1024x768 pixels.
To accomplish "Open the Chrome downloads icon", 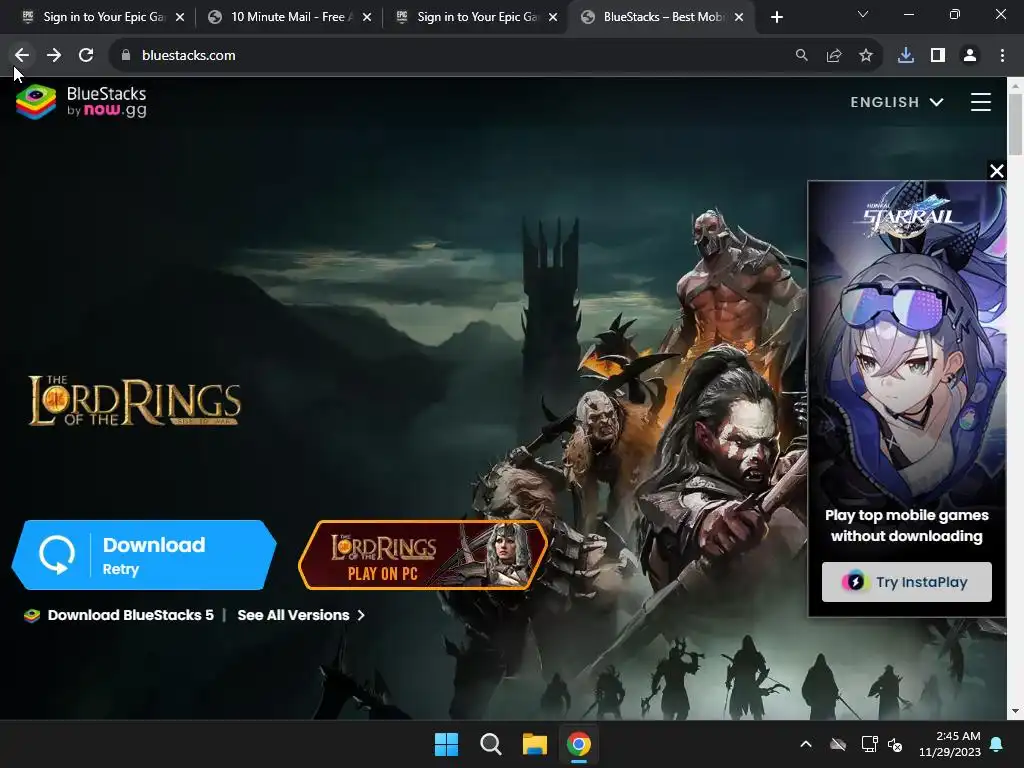I will pyautogui.click(x=906, y=56).
